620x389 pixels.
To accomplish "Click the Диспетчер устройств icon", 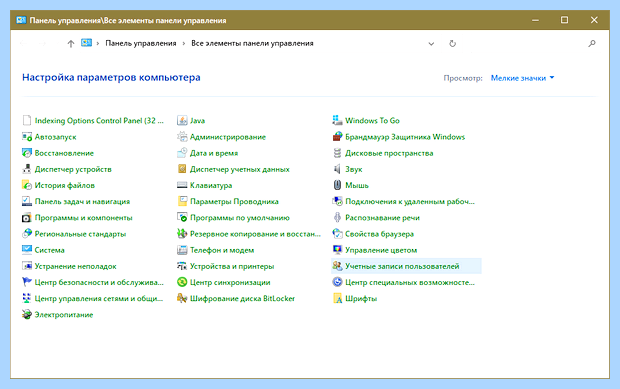I will 26,169.
